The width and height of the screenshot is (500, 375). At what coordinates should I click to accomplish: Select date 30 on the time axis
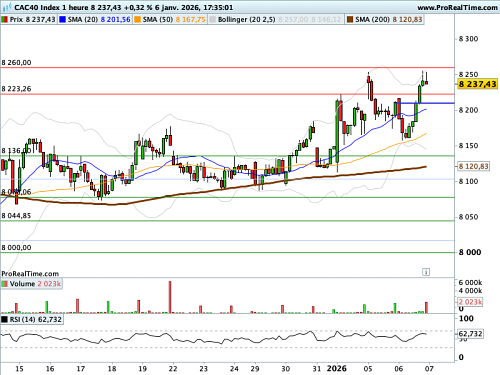pos(286,369)
